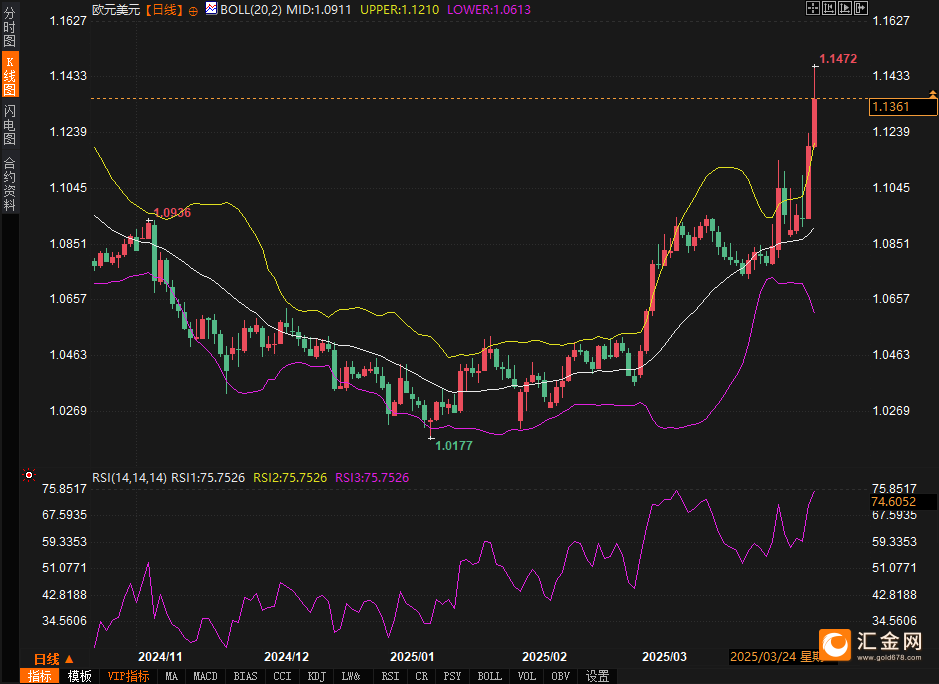The width and height of the screenshot is (939, 684).
Task: Click the 1.0851 label on the left axis
Action: (x=68, y=244)
